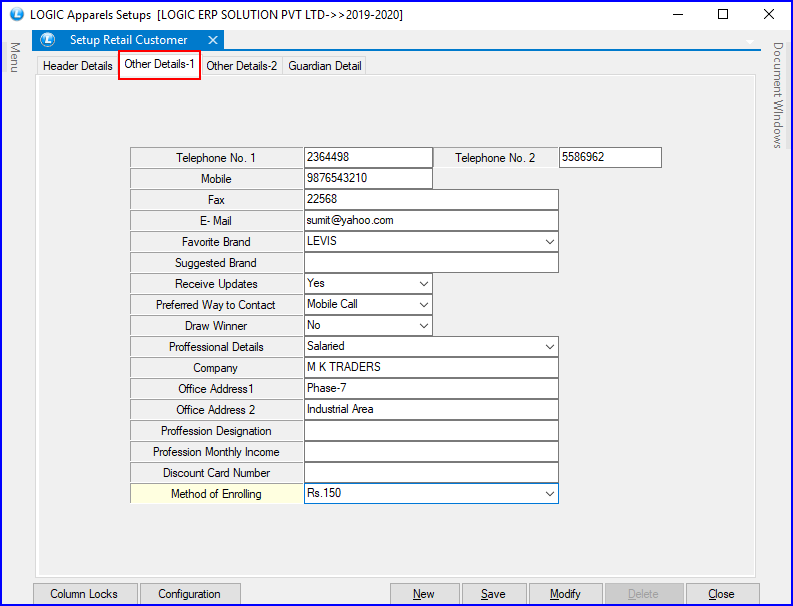Click the Office Address 2 field
This screenshot has height=606, width=793.
(x=431, y=410)
